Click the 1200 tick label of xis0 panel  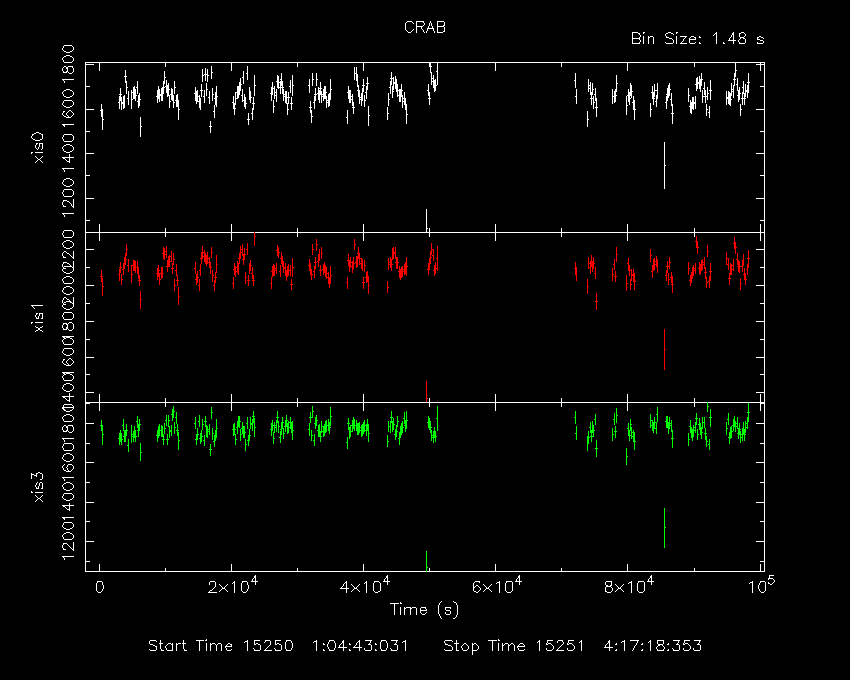pos(67,197)
